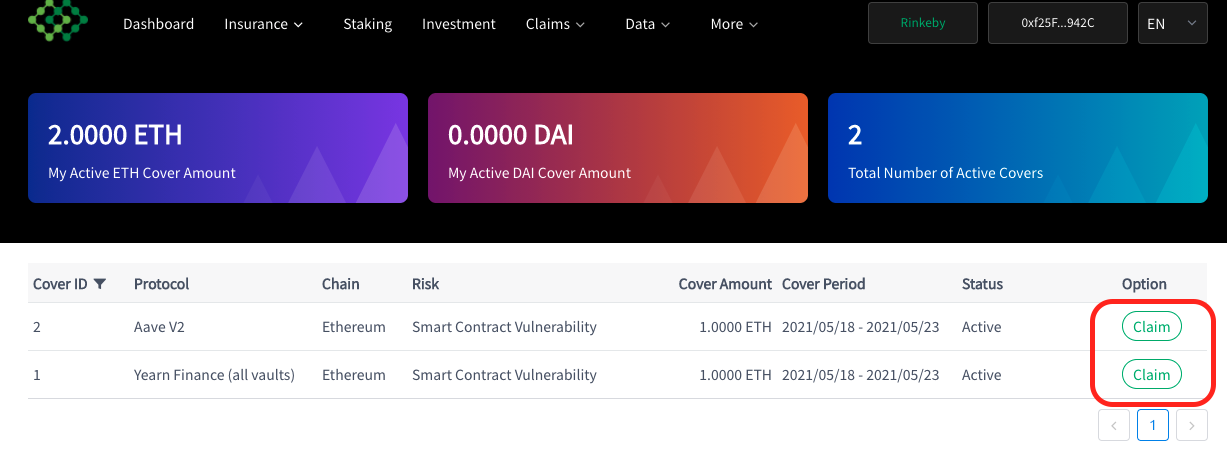Go to next page arrow

click(x=1192, y=425)
